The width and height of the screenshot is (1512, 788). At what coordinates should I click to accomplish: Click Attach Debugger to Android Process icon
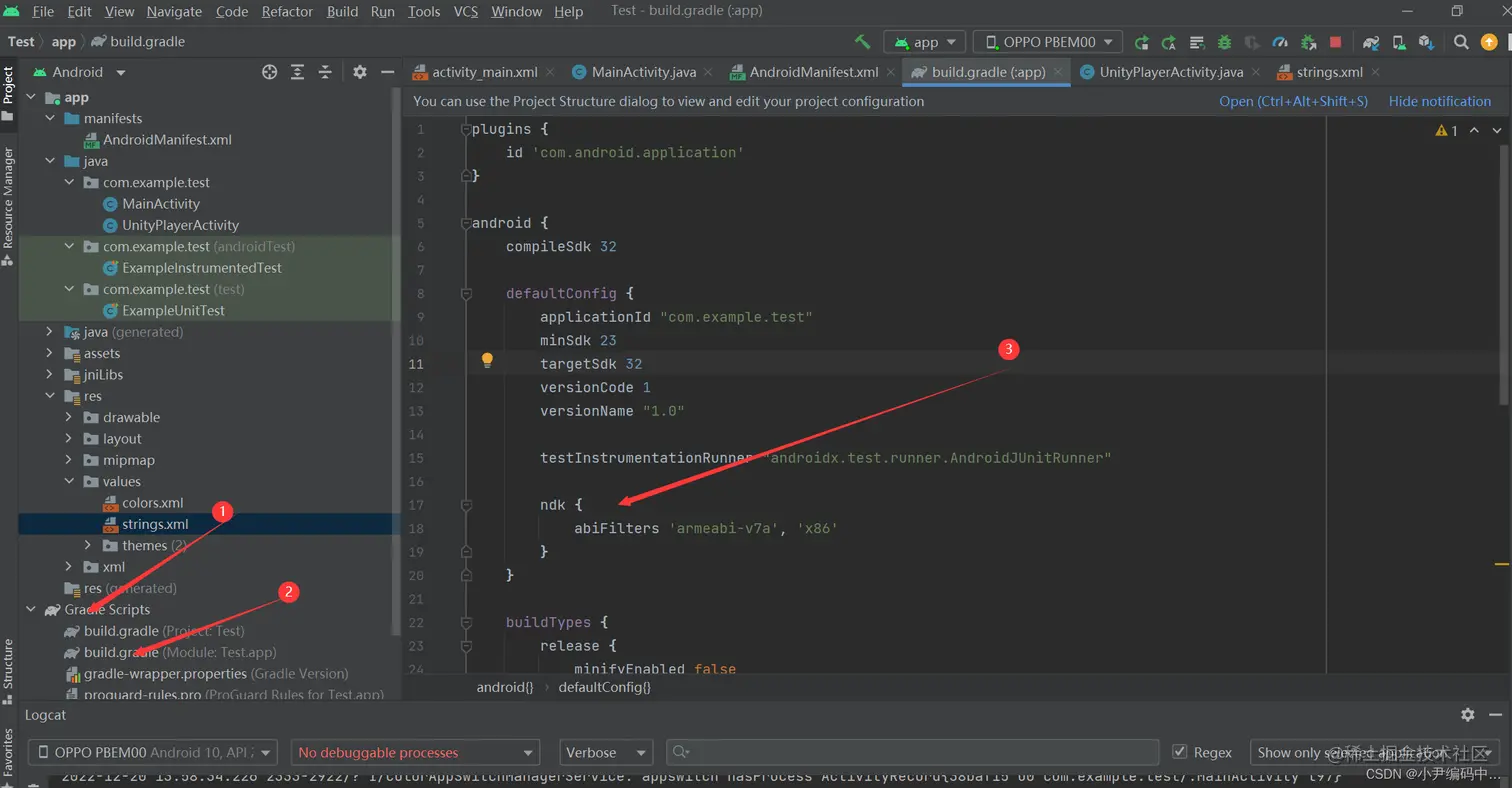tap(1308, 42)
